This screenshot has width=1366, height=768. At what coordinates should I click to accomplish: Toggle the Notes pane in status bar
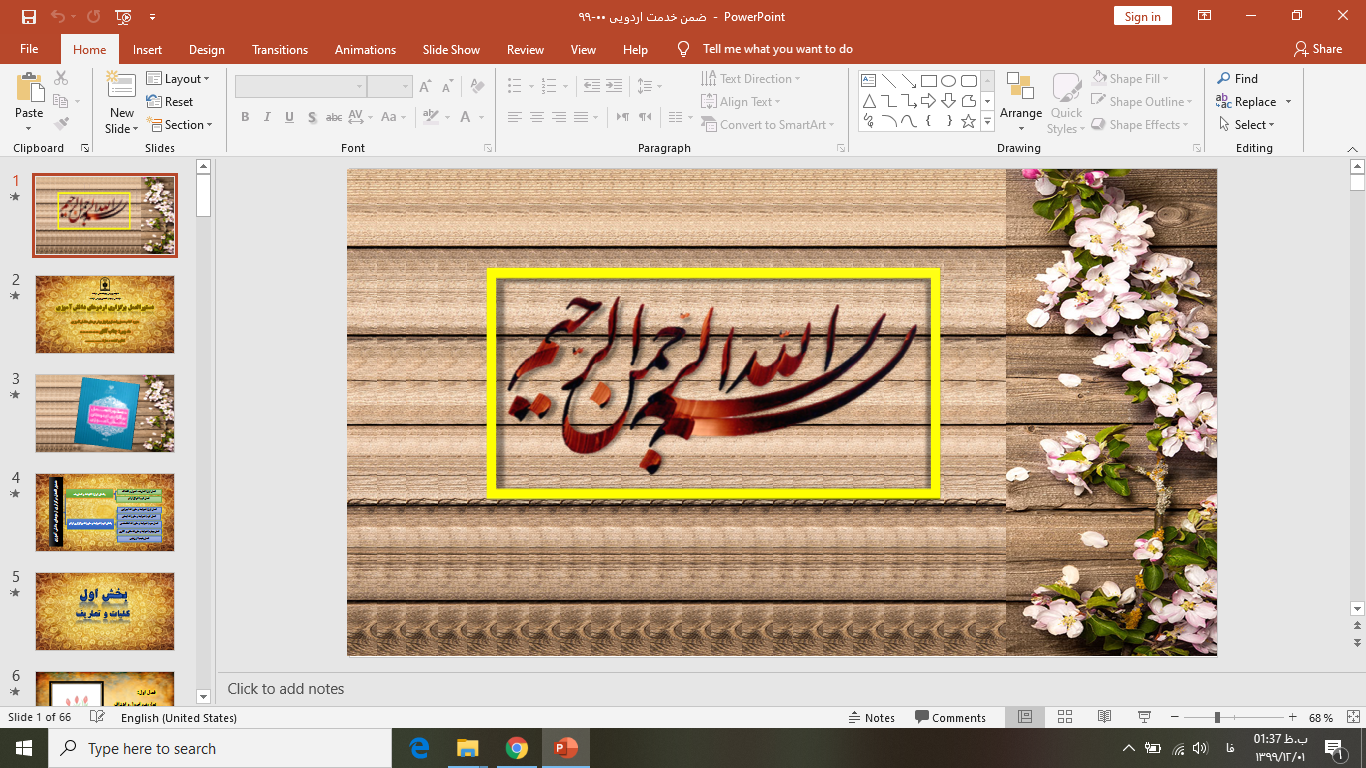871,718
